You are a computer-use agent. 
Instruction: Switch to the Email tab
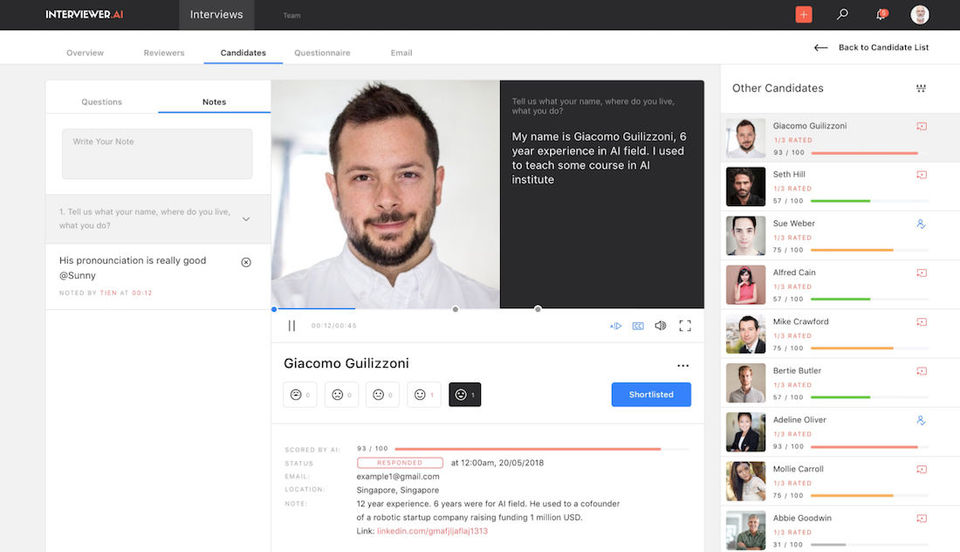[401, 53]
